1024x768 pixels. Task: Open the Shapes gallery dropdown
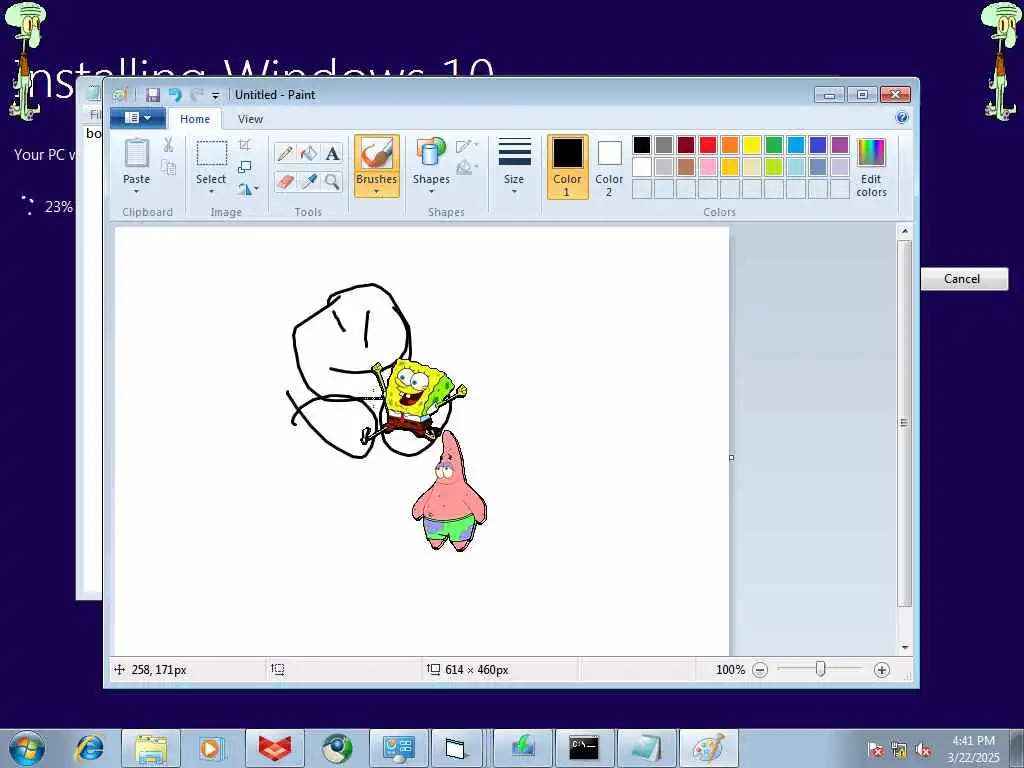pyautogui.click(x=431, y=166)
